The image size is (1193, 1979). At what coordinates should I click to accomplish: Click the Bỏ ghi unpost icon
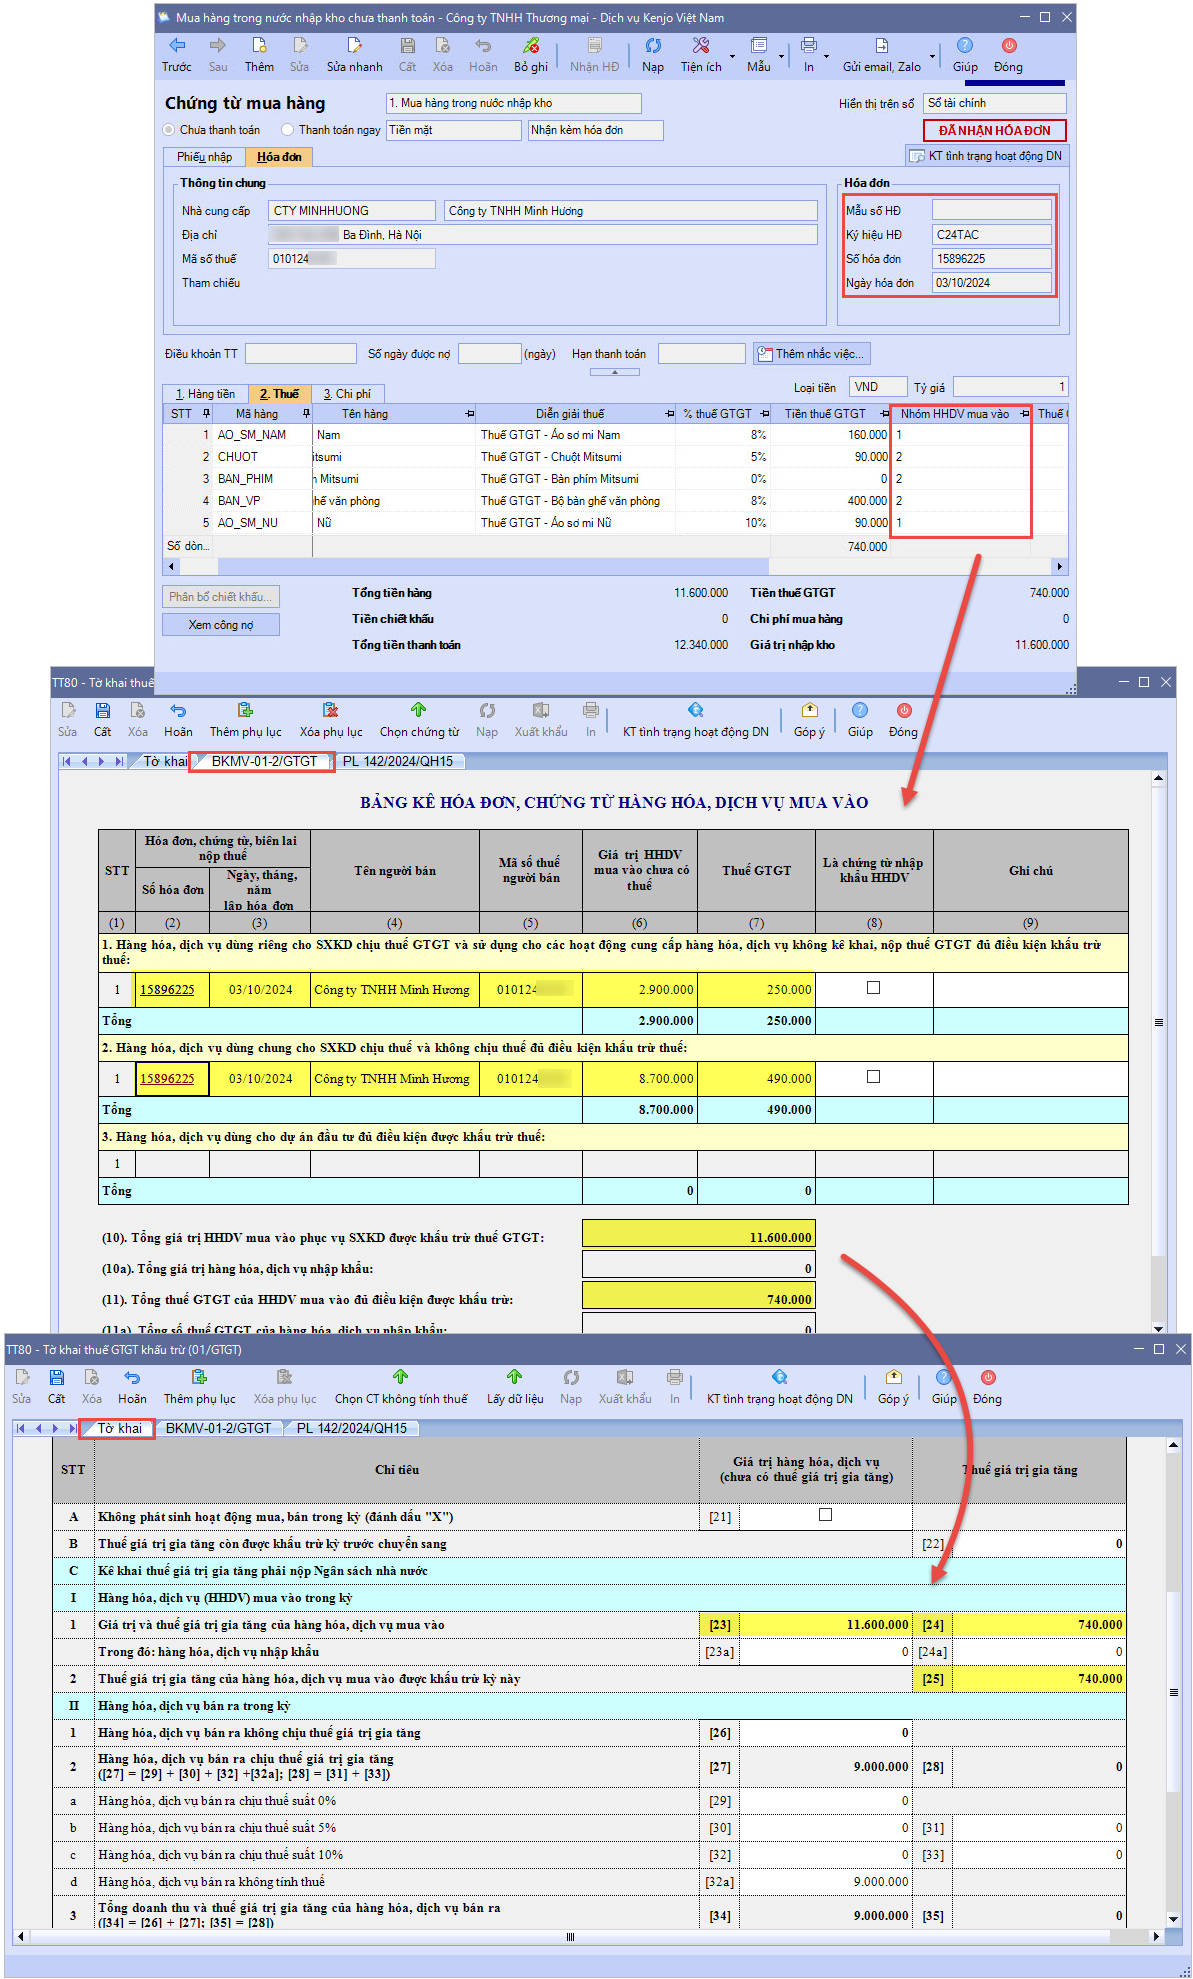coord(531,46)
